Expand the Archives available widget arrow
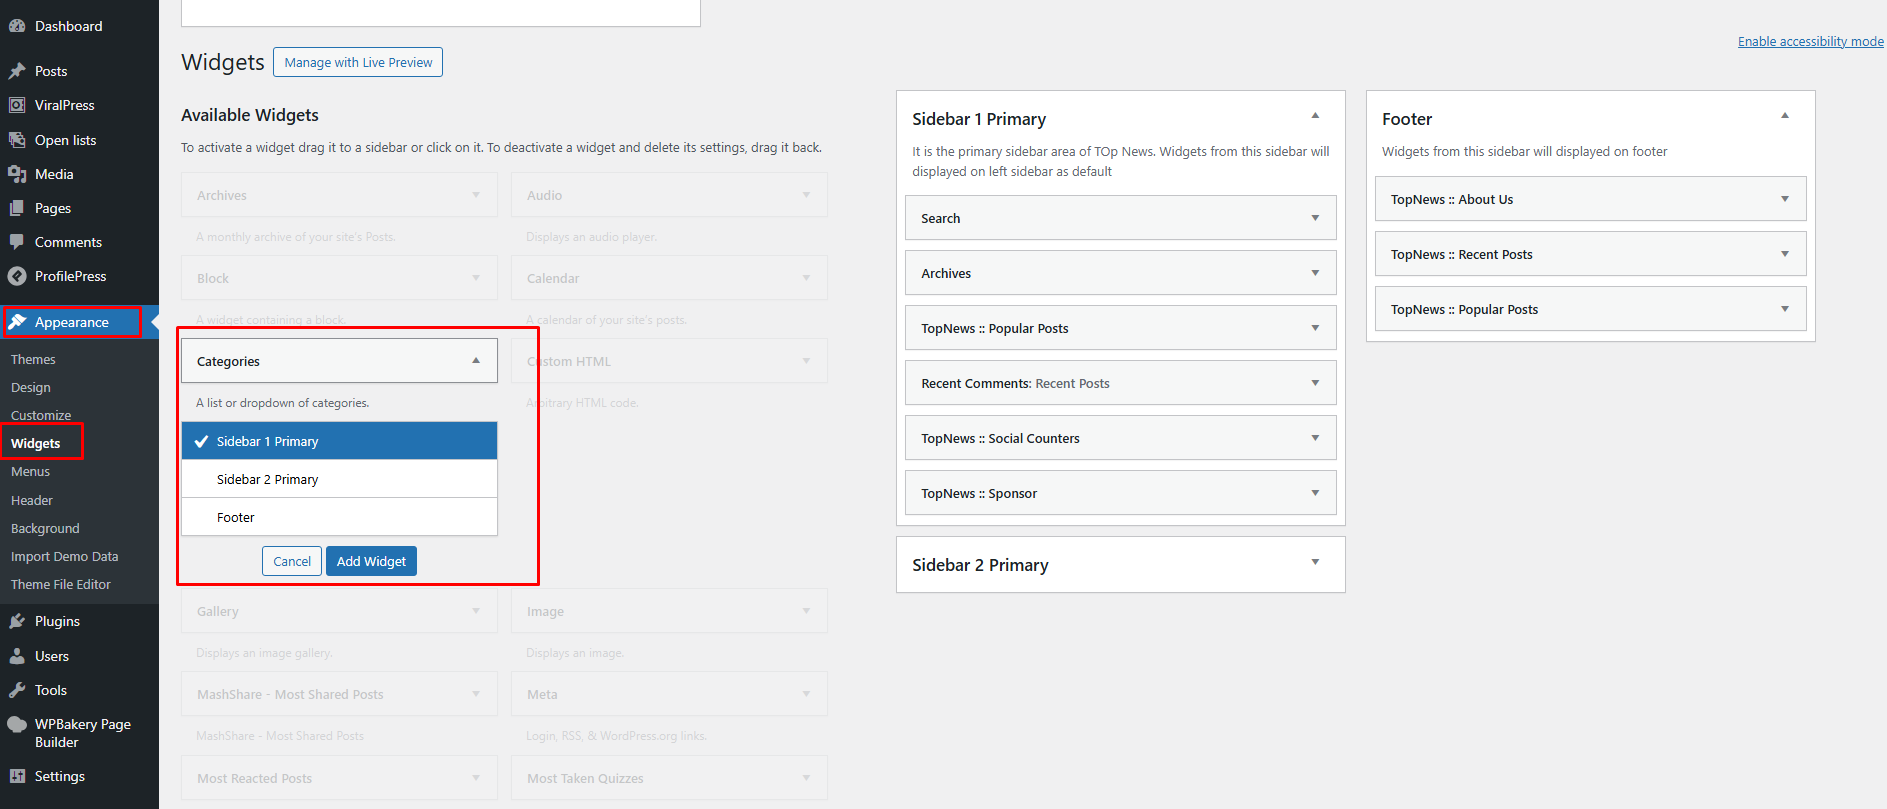The width and height of the screenshot is (1887, 809). [x=476, y=195]
